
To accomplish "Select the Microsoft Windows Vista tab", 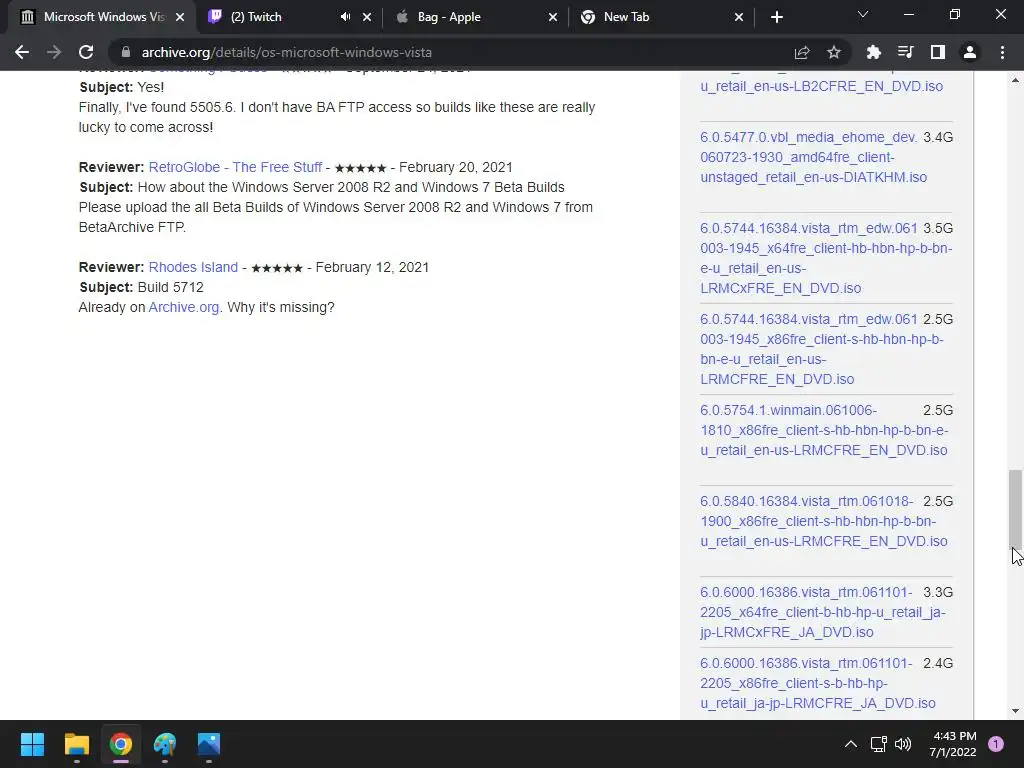I will 104,17.
